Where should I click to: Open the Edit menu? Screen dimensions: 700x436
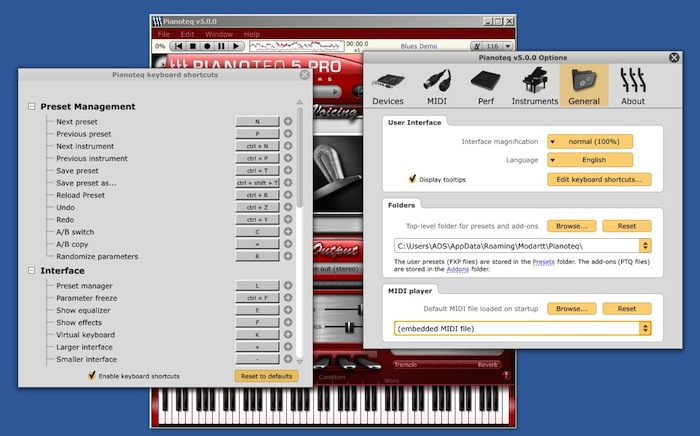(x=187, y=34)
